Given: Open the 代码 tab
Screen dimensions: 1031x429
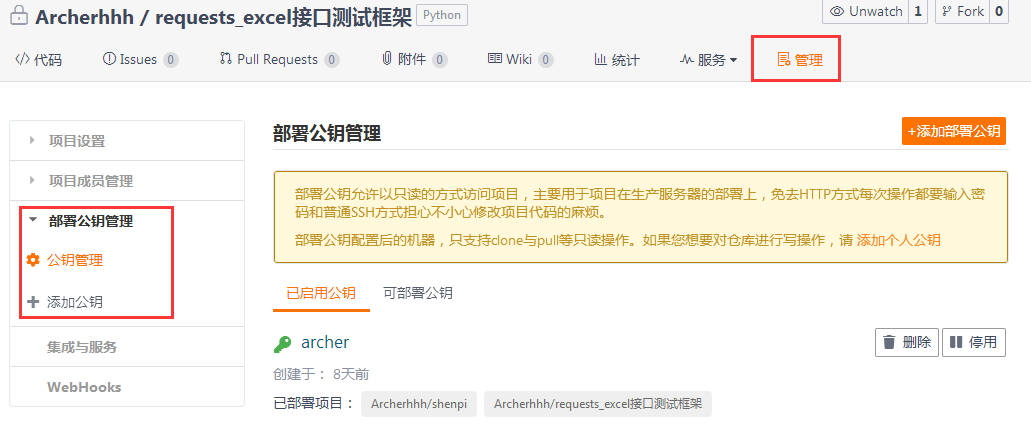Looking at the screenshot, I should 38,60.
